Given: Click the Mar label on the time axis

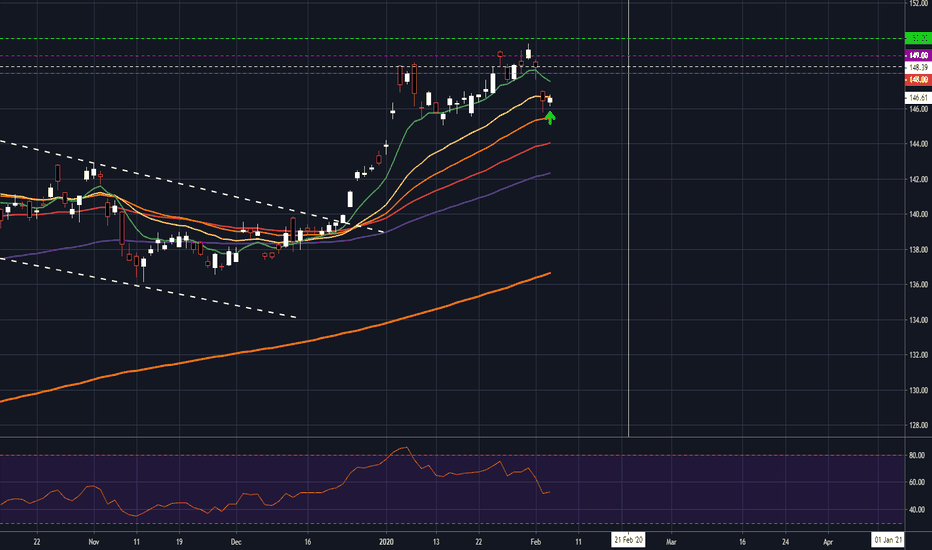Looking at the screenshot, I should coord(671,542).
